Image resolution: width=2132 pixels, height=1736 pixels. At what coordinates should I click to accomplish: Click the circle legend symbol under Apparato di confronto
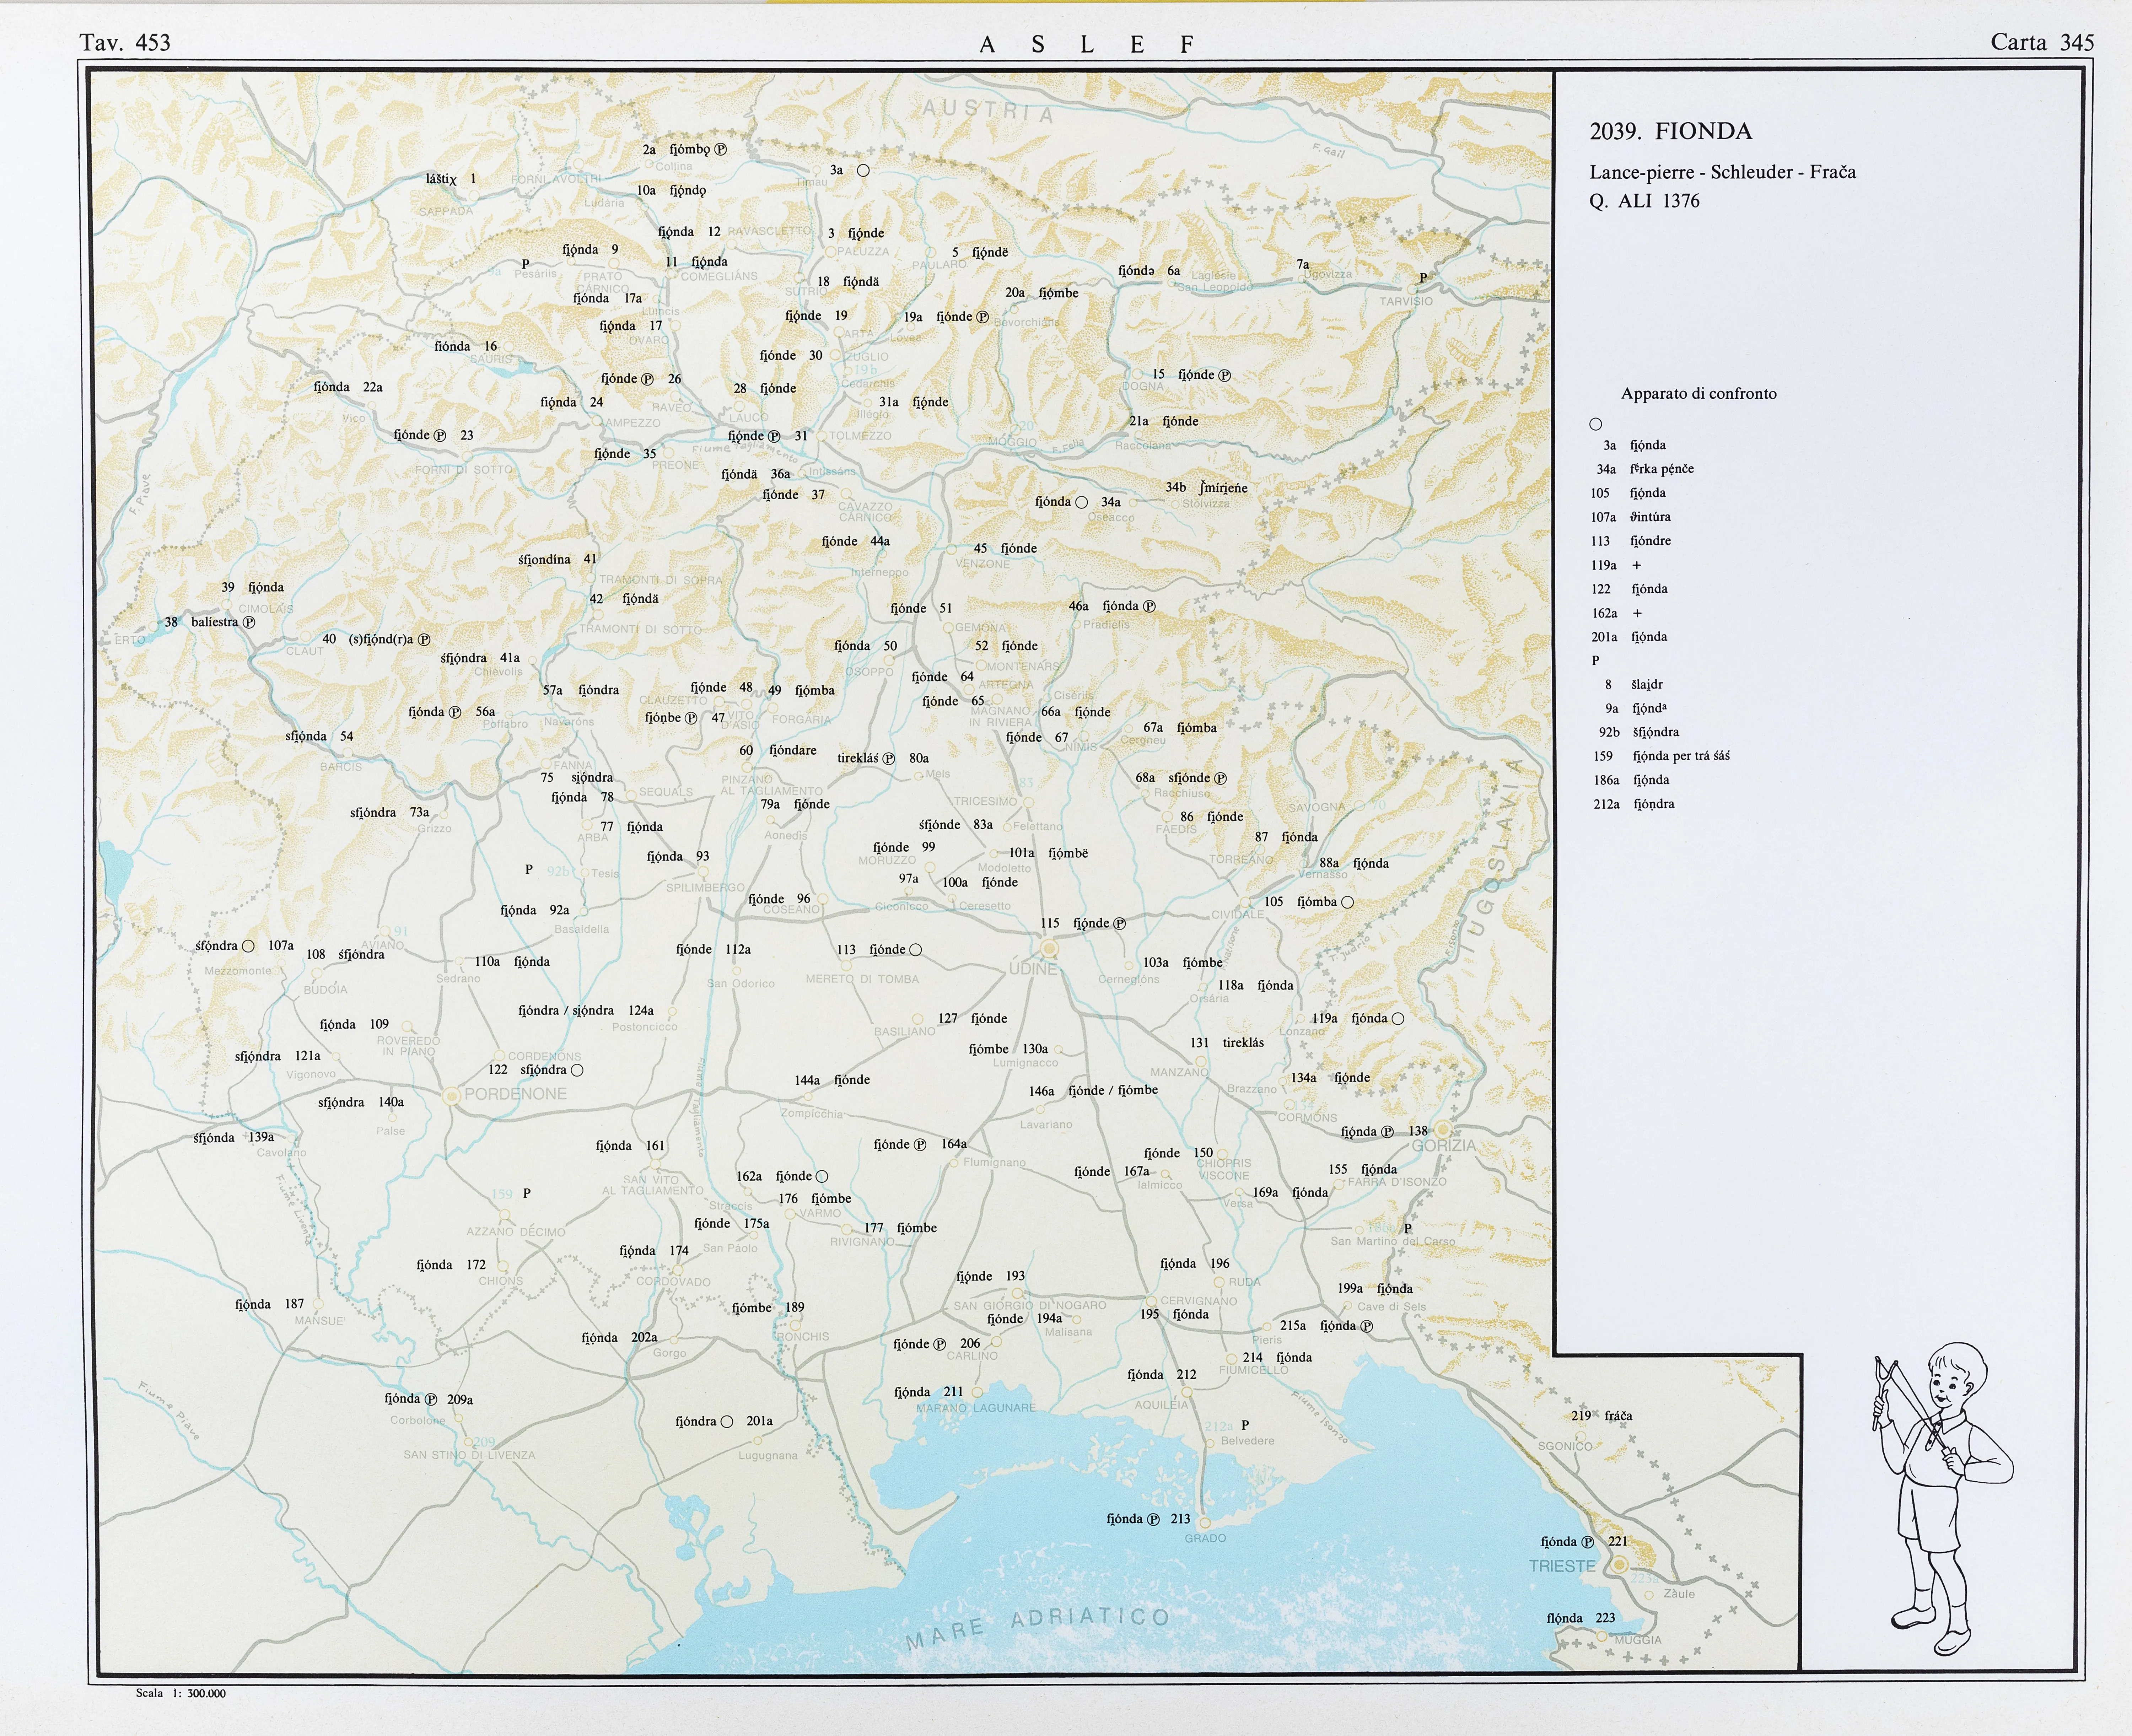coord(1596,424)
